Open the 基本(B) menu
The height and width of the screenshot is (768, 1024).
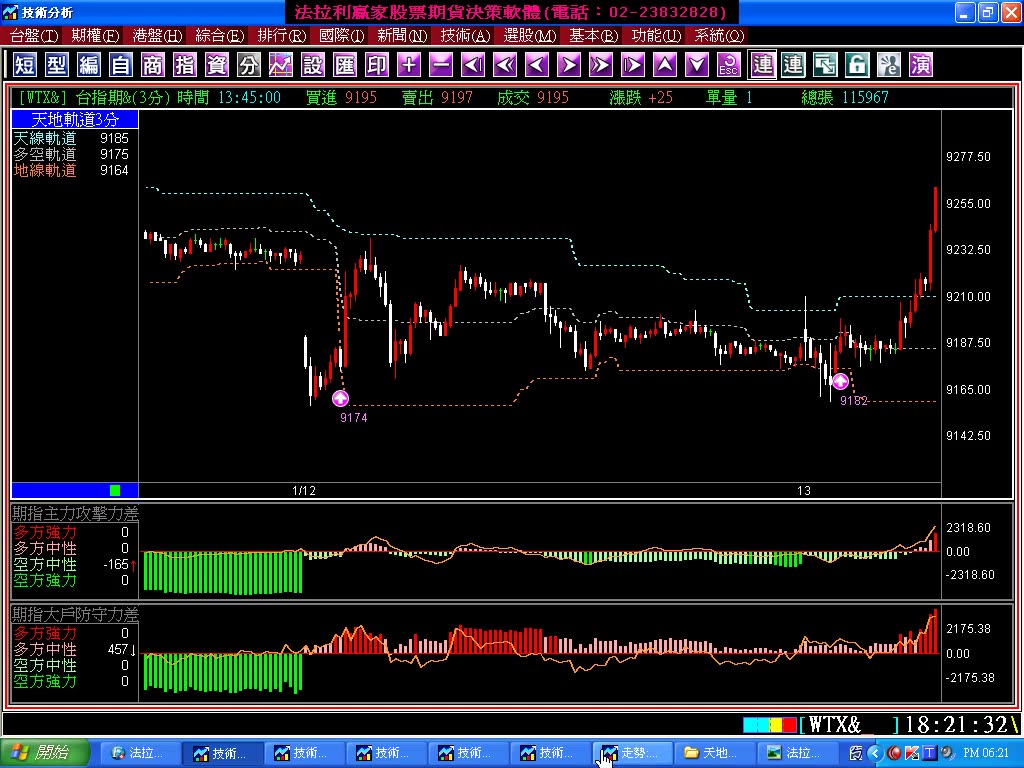(594, 36)
